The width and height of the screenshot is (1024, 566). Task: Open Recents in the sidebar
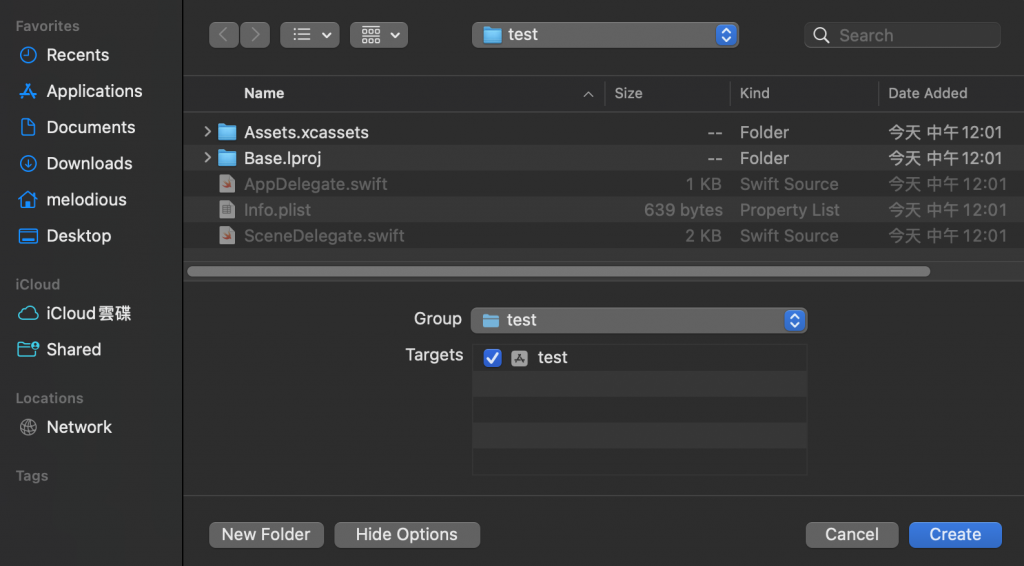(77, 55)
